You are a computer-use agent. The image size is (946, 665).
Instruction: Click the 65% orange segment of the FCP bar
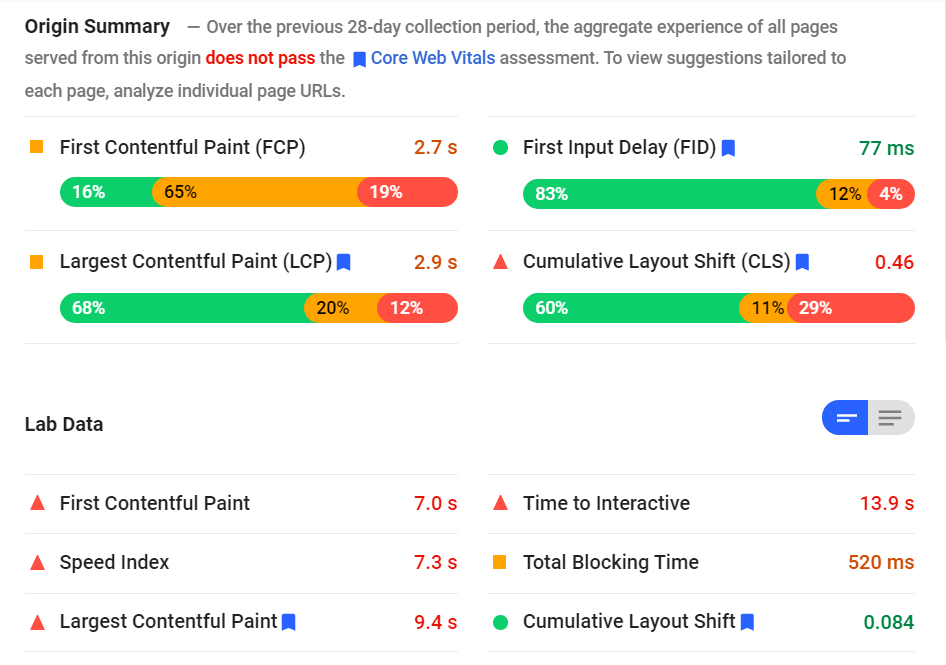click(x=255, y=192)
